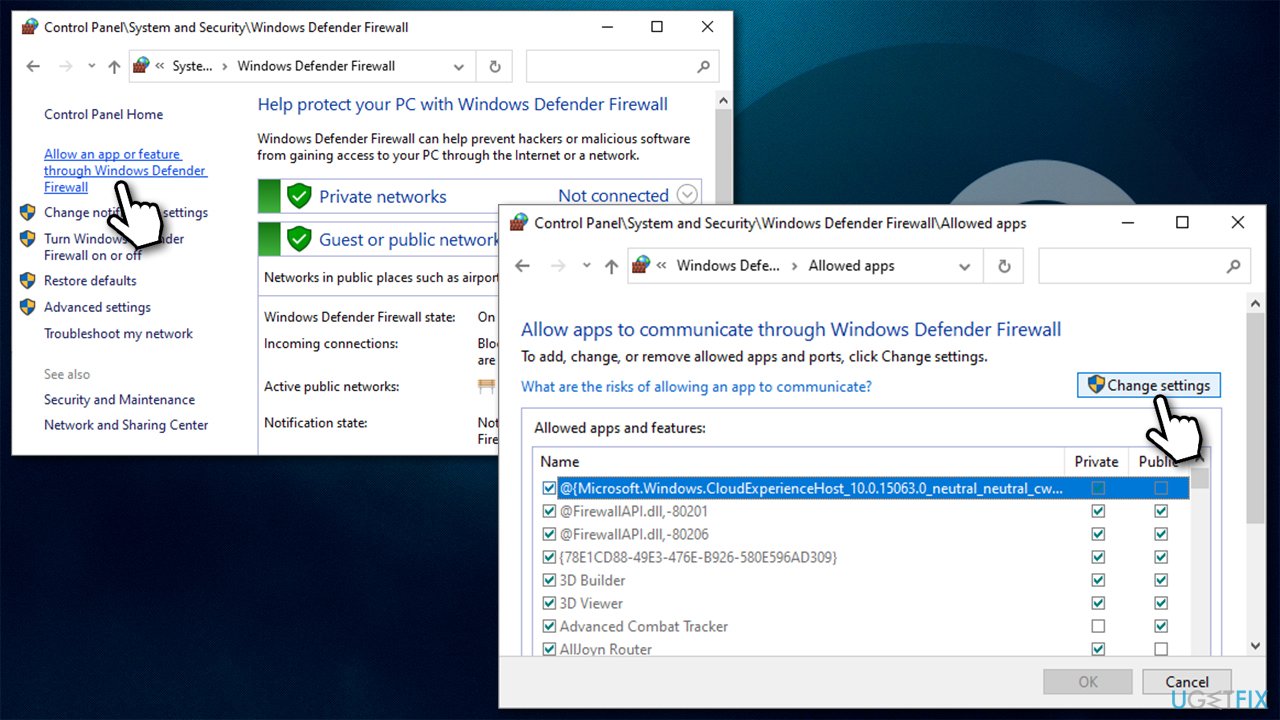Toggle Public checkbox for 3D Builder
1280x720 pixels.
point(1161,580)
